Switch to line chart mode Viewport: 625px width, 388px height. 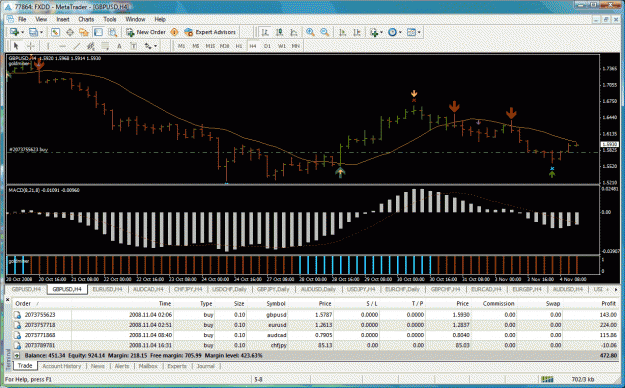294,32
